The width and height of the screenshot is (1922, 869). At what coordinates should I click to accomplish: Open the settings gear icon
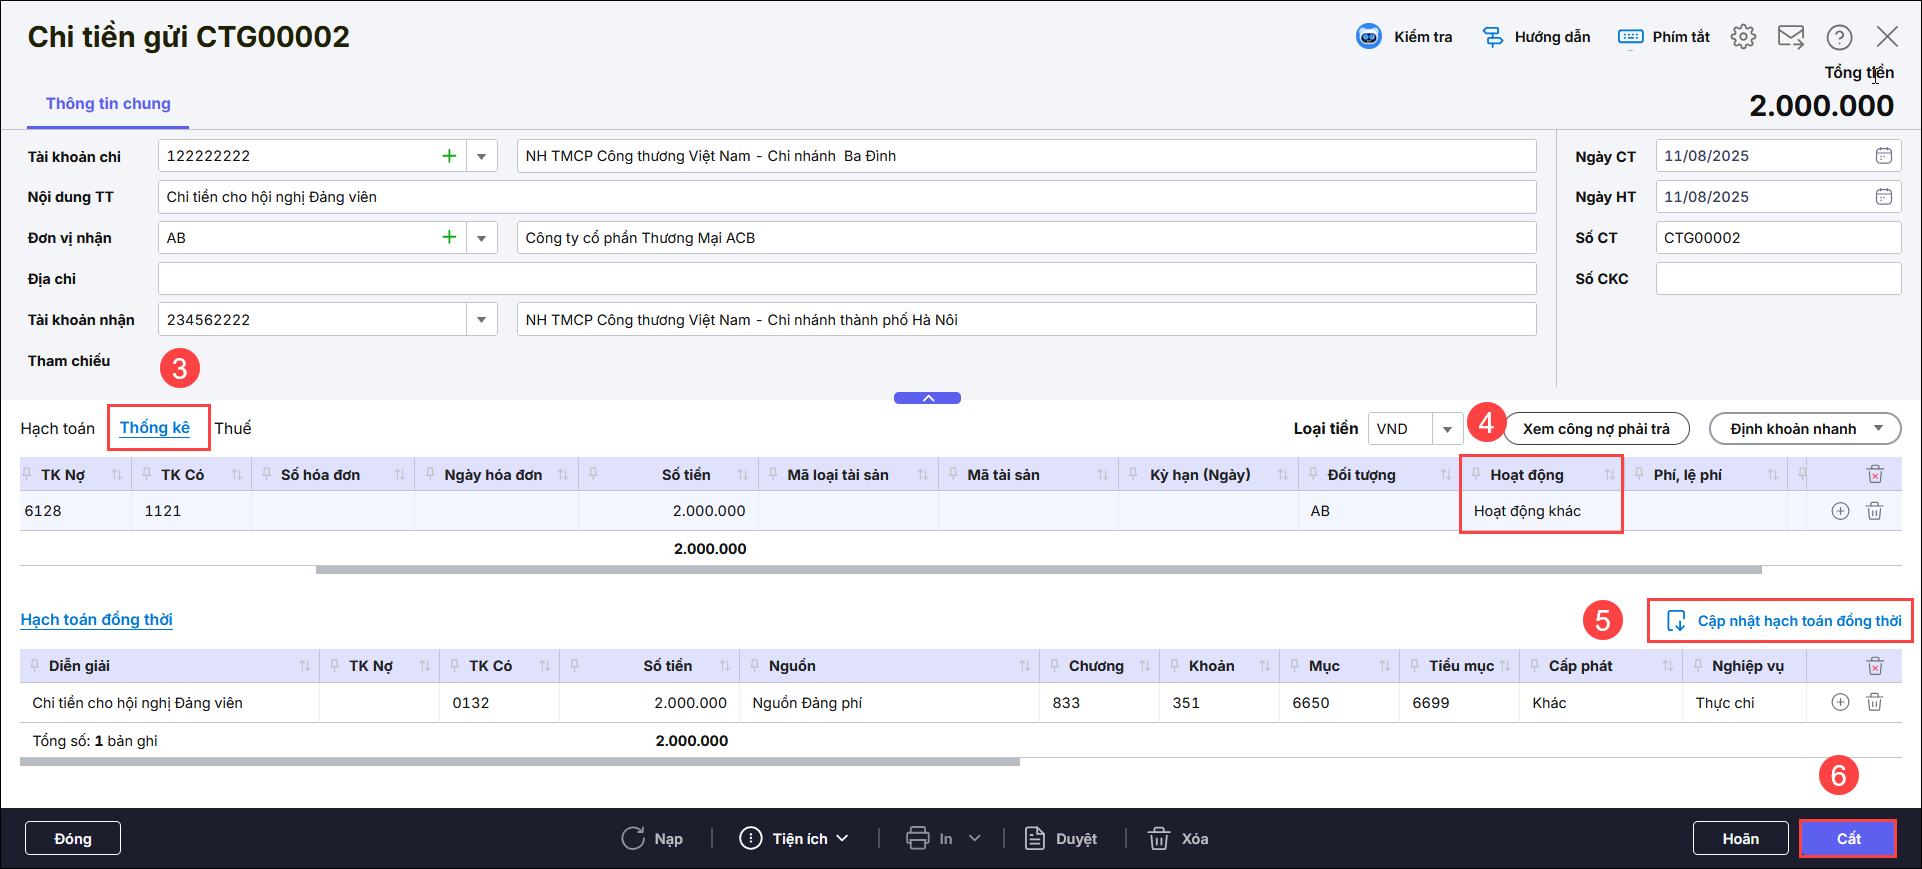pos(1743,37)
